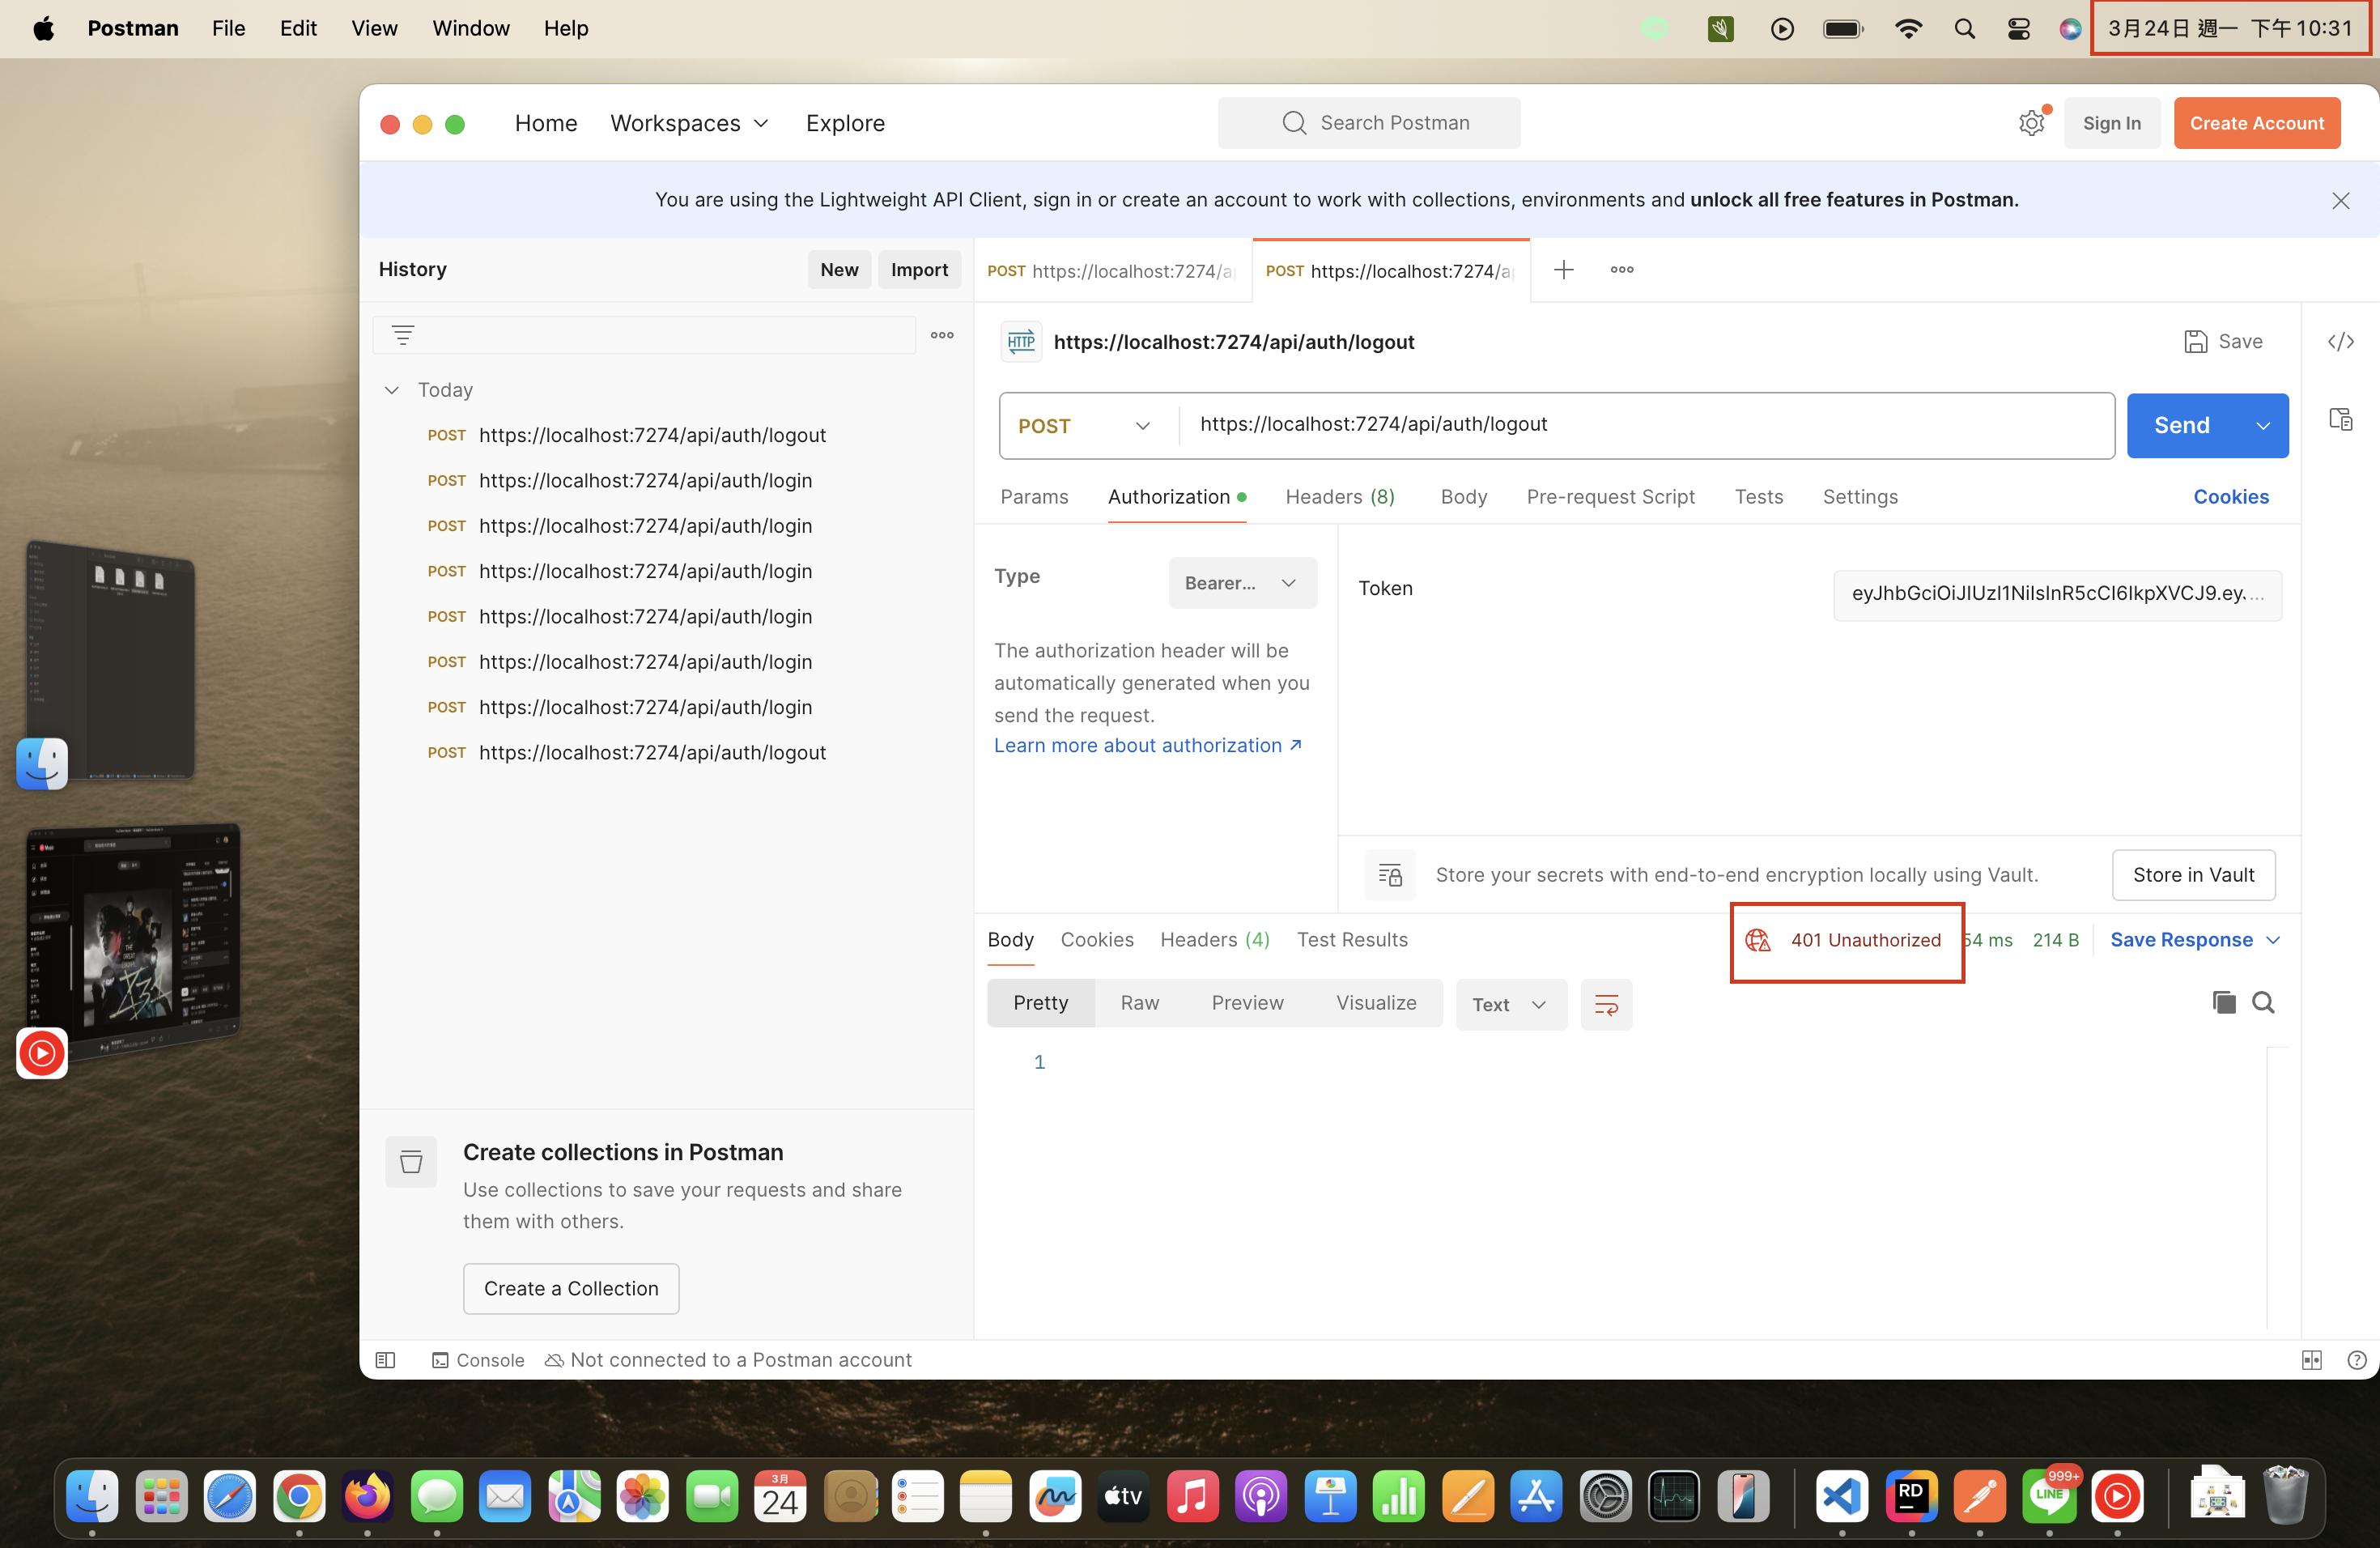Open the Headers (8) request tab
Image resolution: width=2380 pixels, height=1548 pixels.
[1339, 497]
